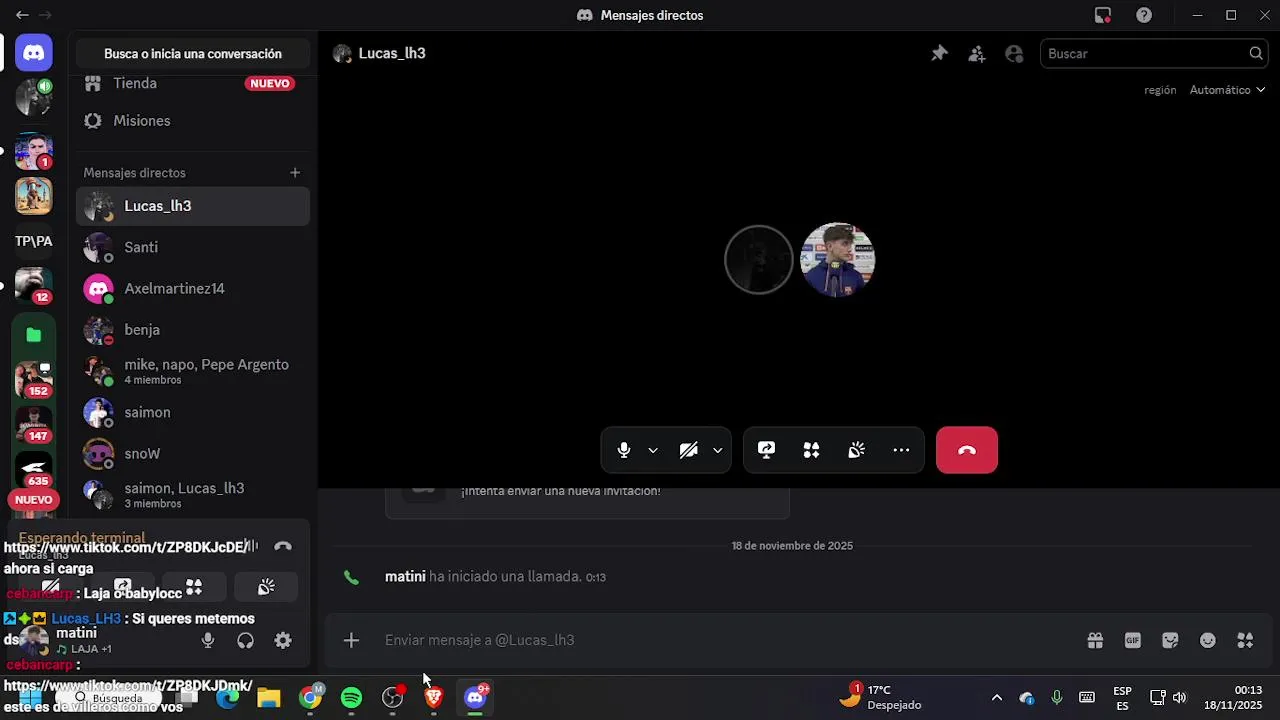Open the Misiones quests page
The width and height of the screenshot is (1280, 720).
pos(193,120)
